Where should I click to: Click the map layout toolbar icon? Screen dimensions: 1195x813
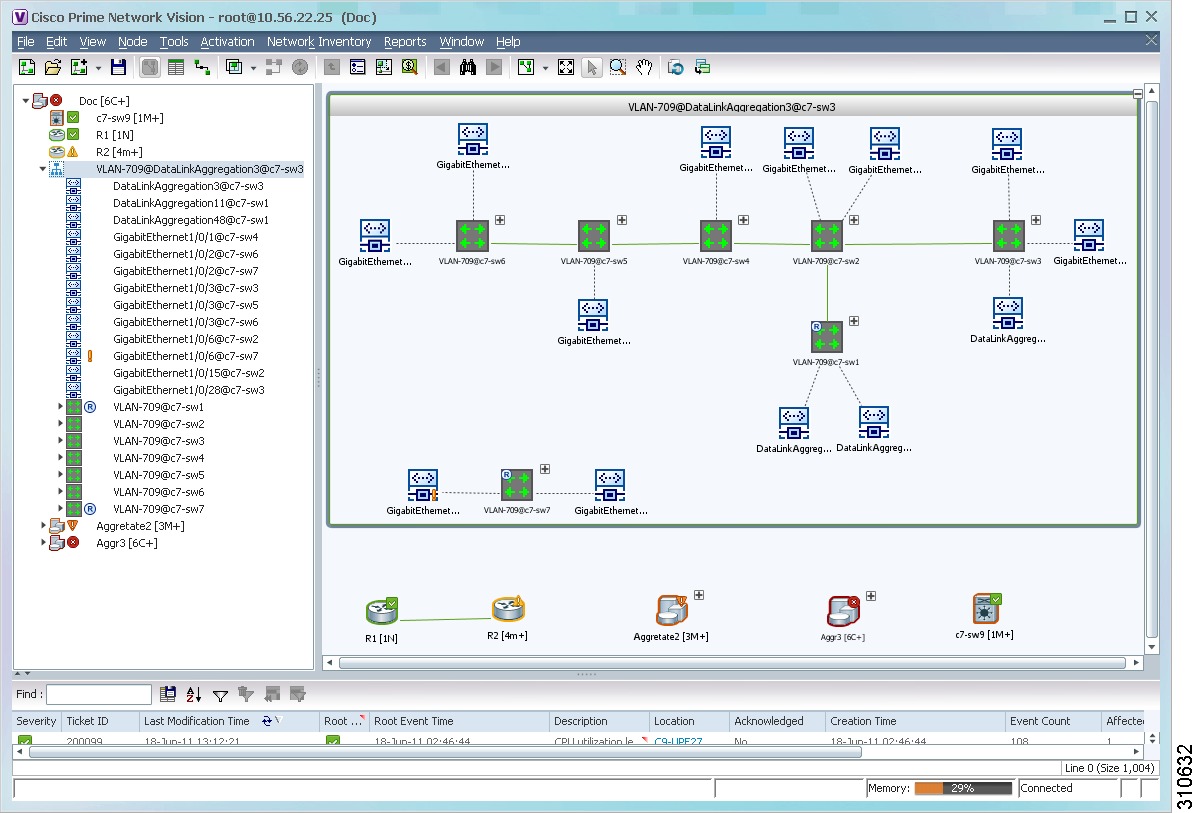(x=526, y=68)
